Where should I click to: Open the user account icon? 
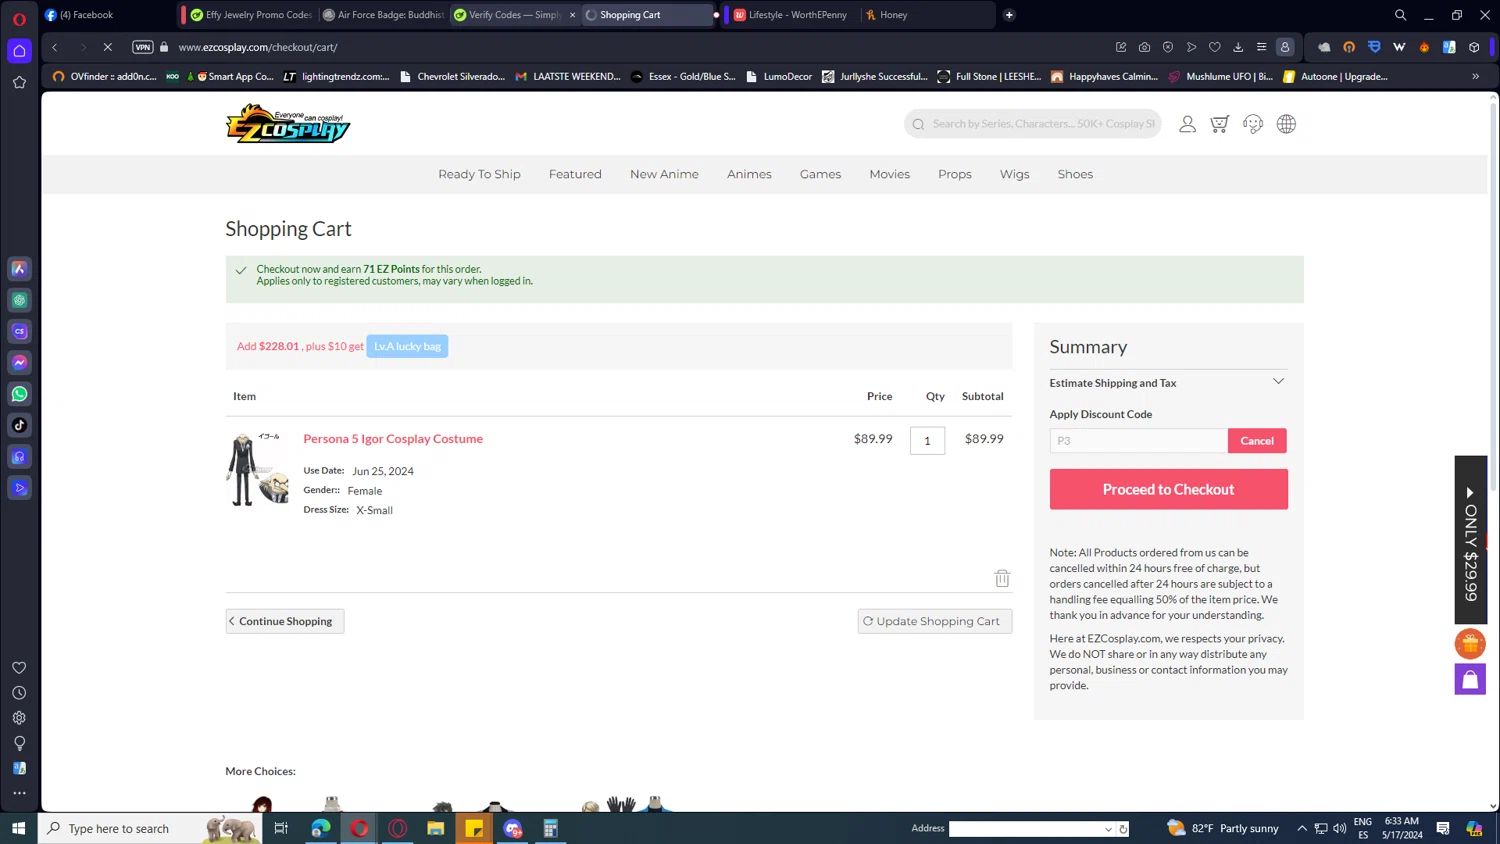pyautogui.click(x=1187, y=124)
